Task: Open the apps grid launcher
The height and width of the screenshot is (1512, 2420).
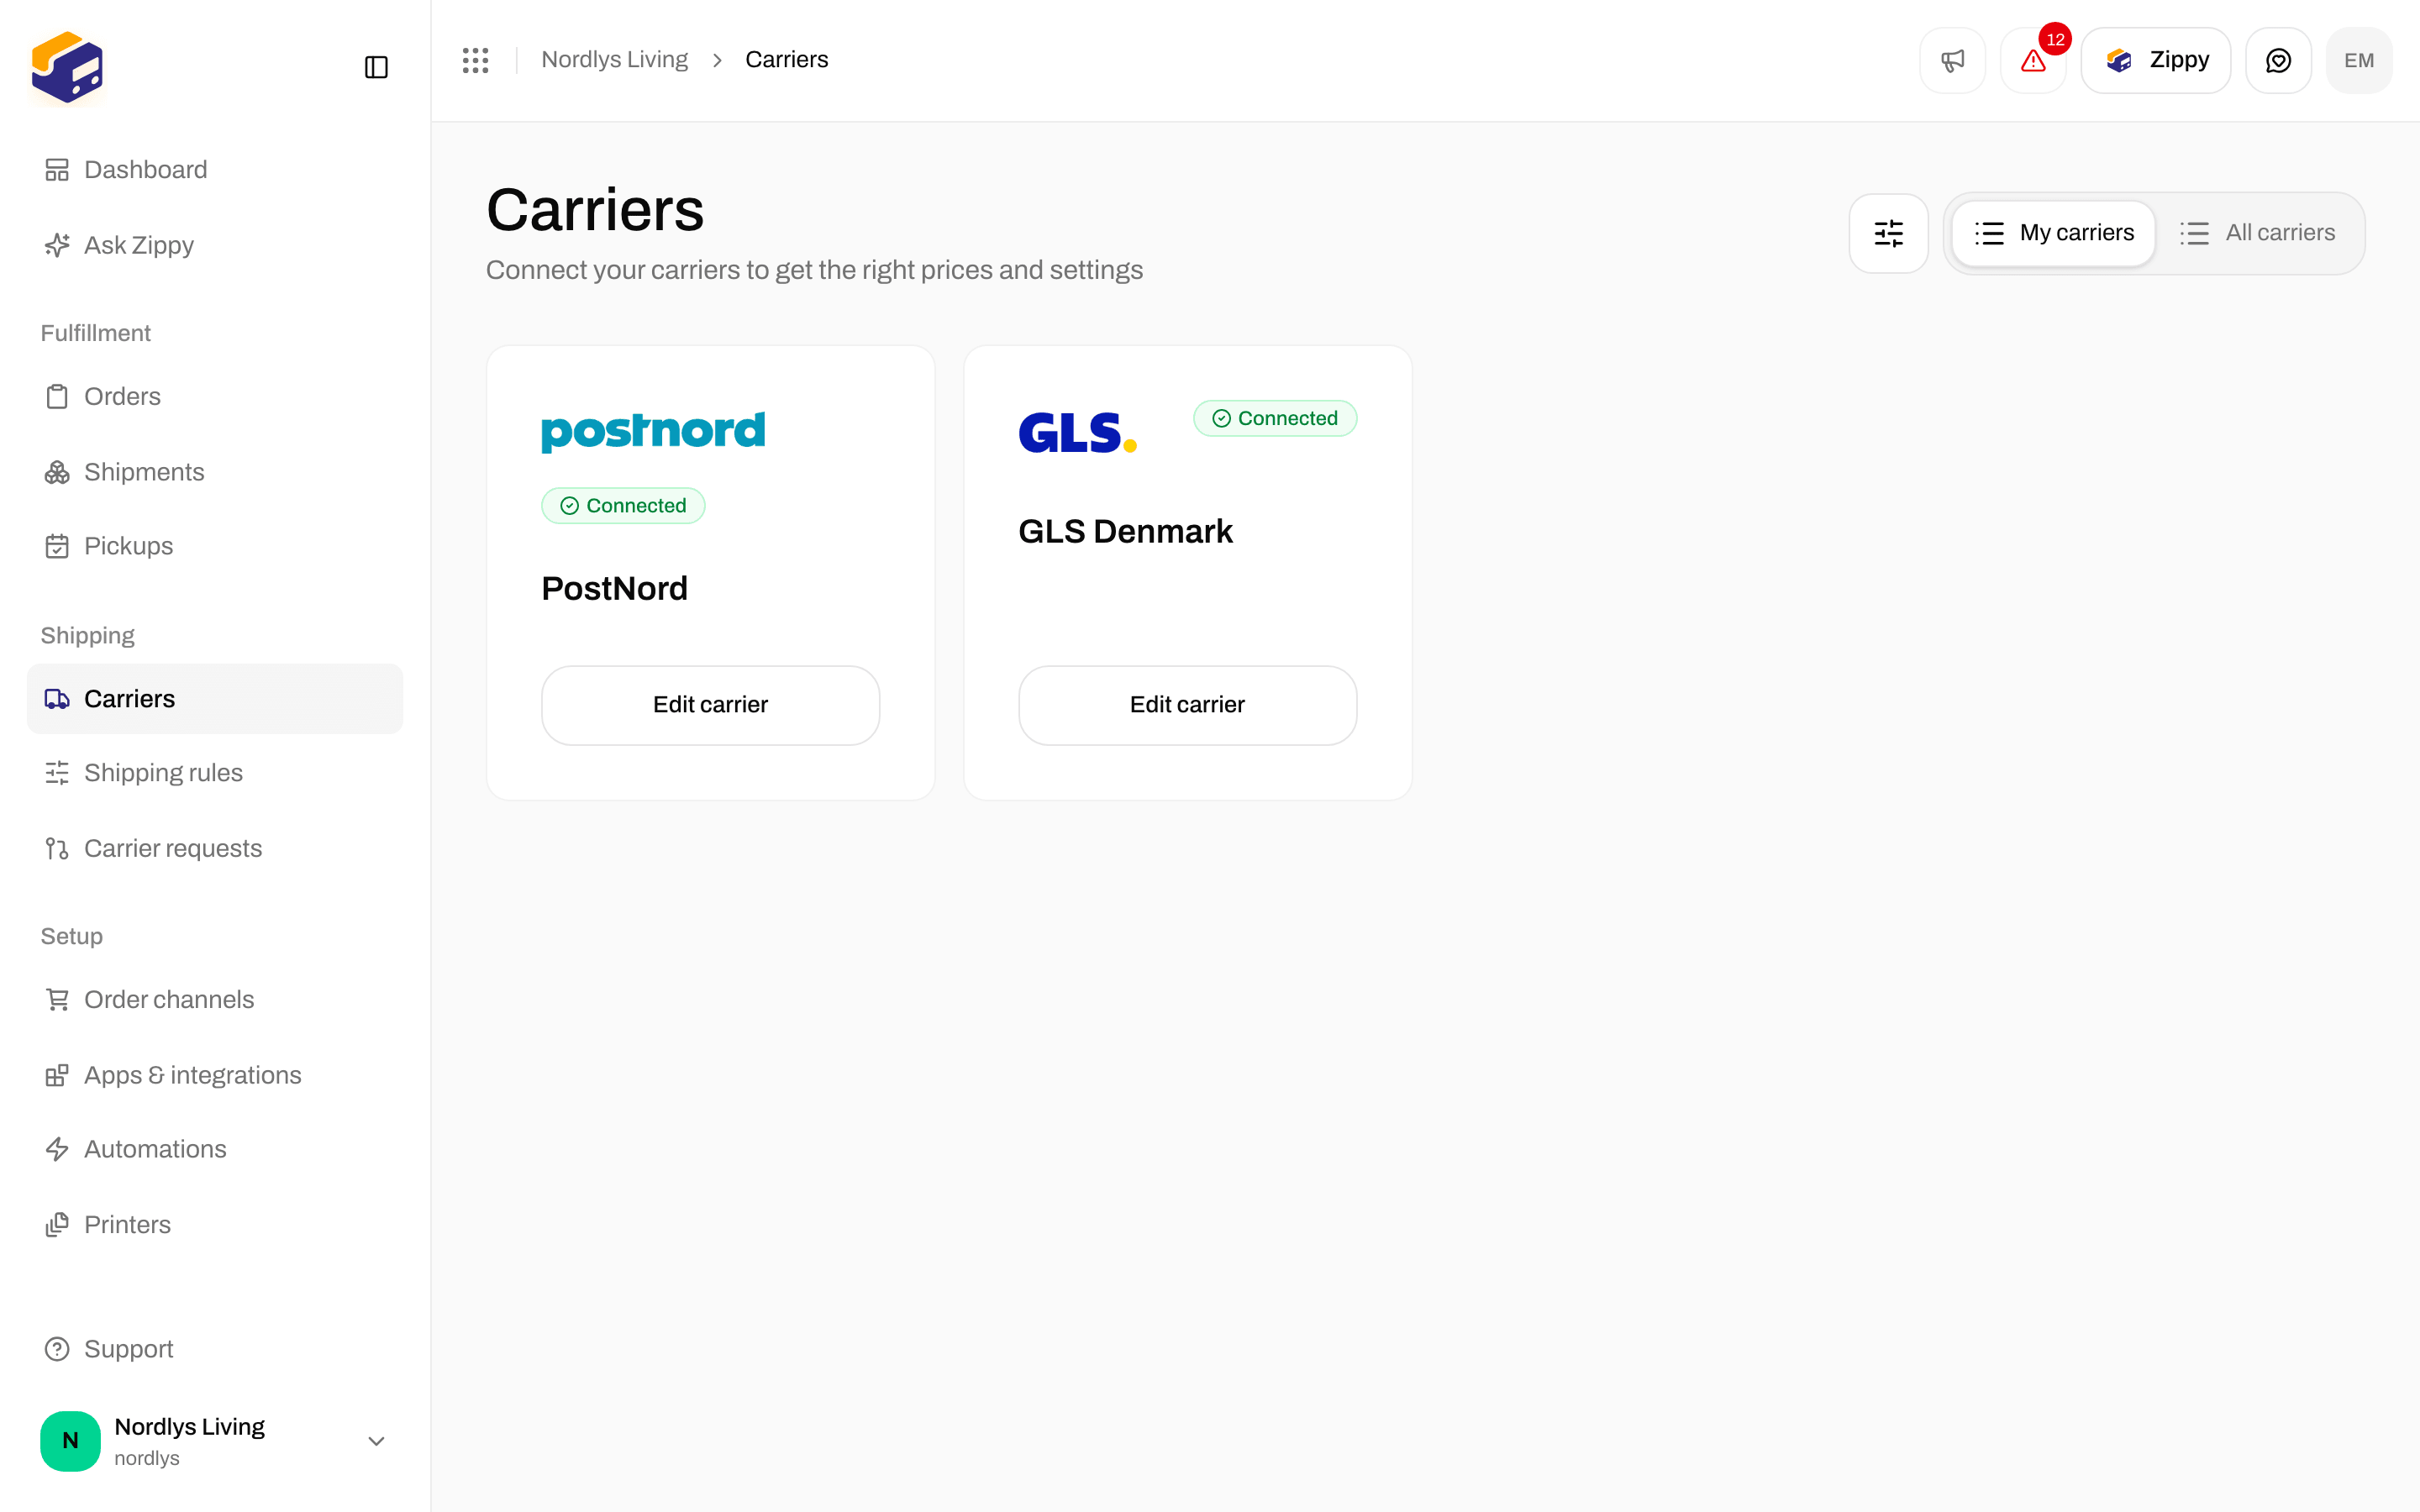Action: tap(475, 60)
